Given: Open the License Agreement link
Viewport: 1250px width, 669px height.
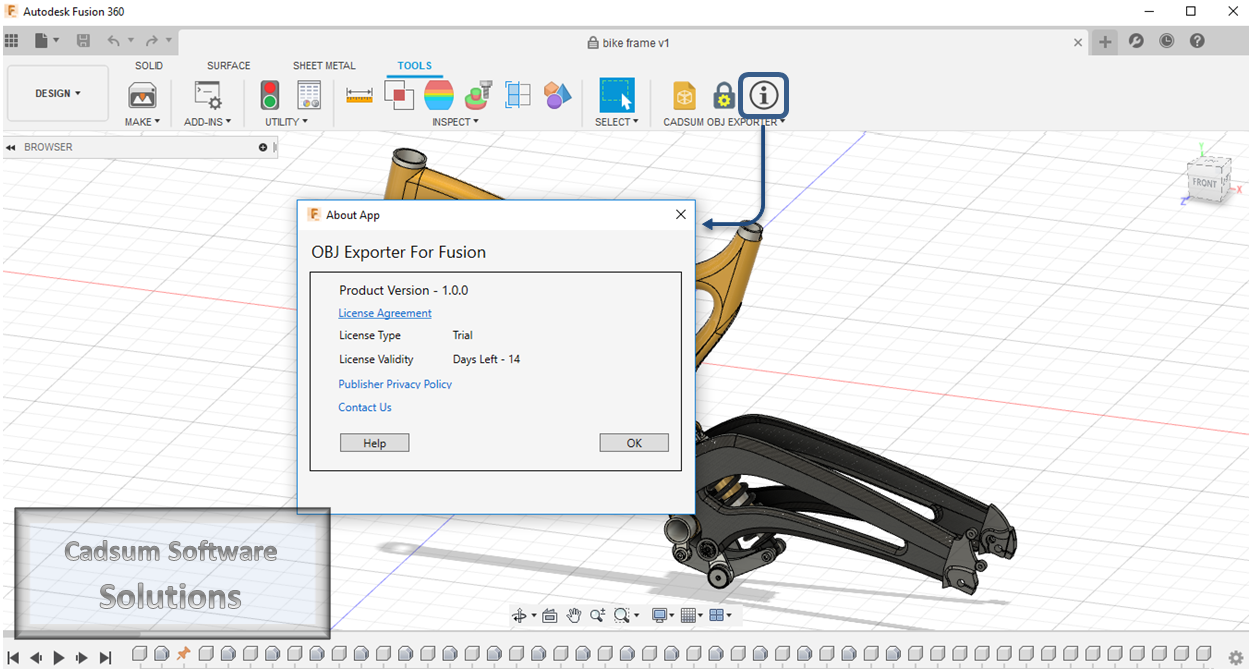Looking at the screenshot, I should pos(384,312).
